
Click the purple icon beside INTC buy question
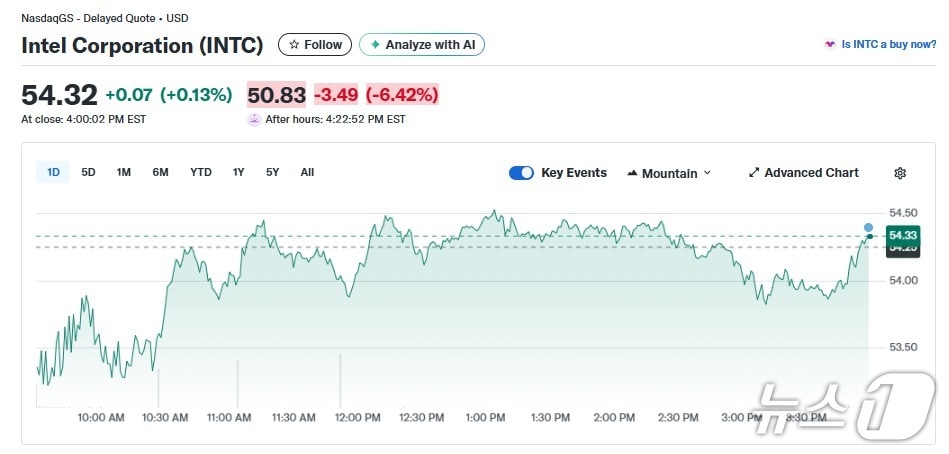(x=829, y=45)
